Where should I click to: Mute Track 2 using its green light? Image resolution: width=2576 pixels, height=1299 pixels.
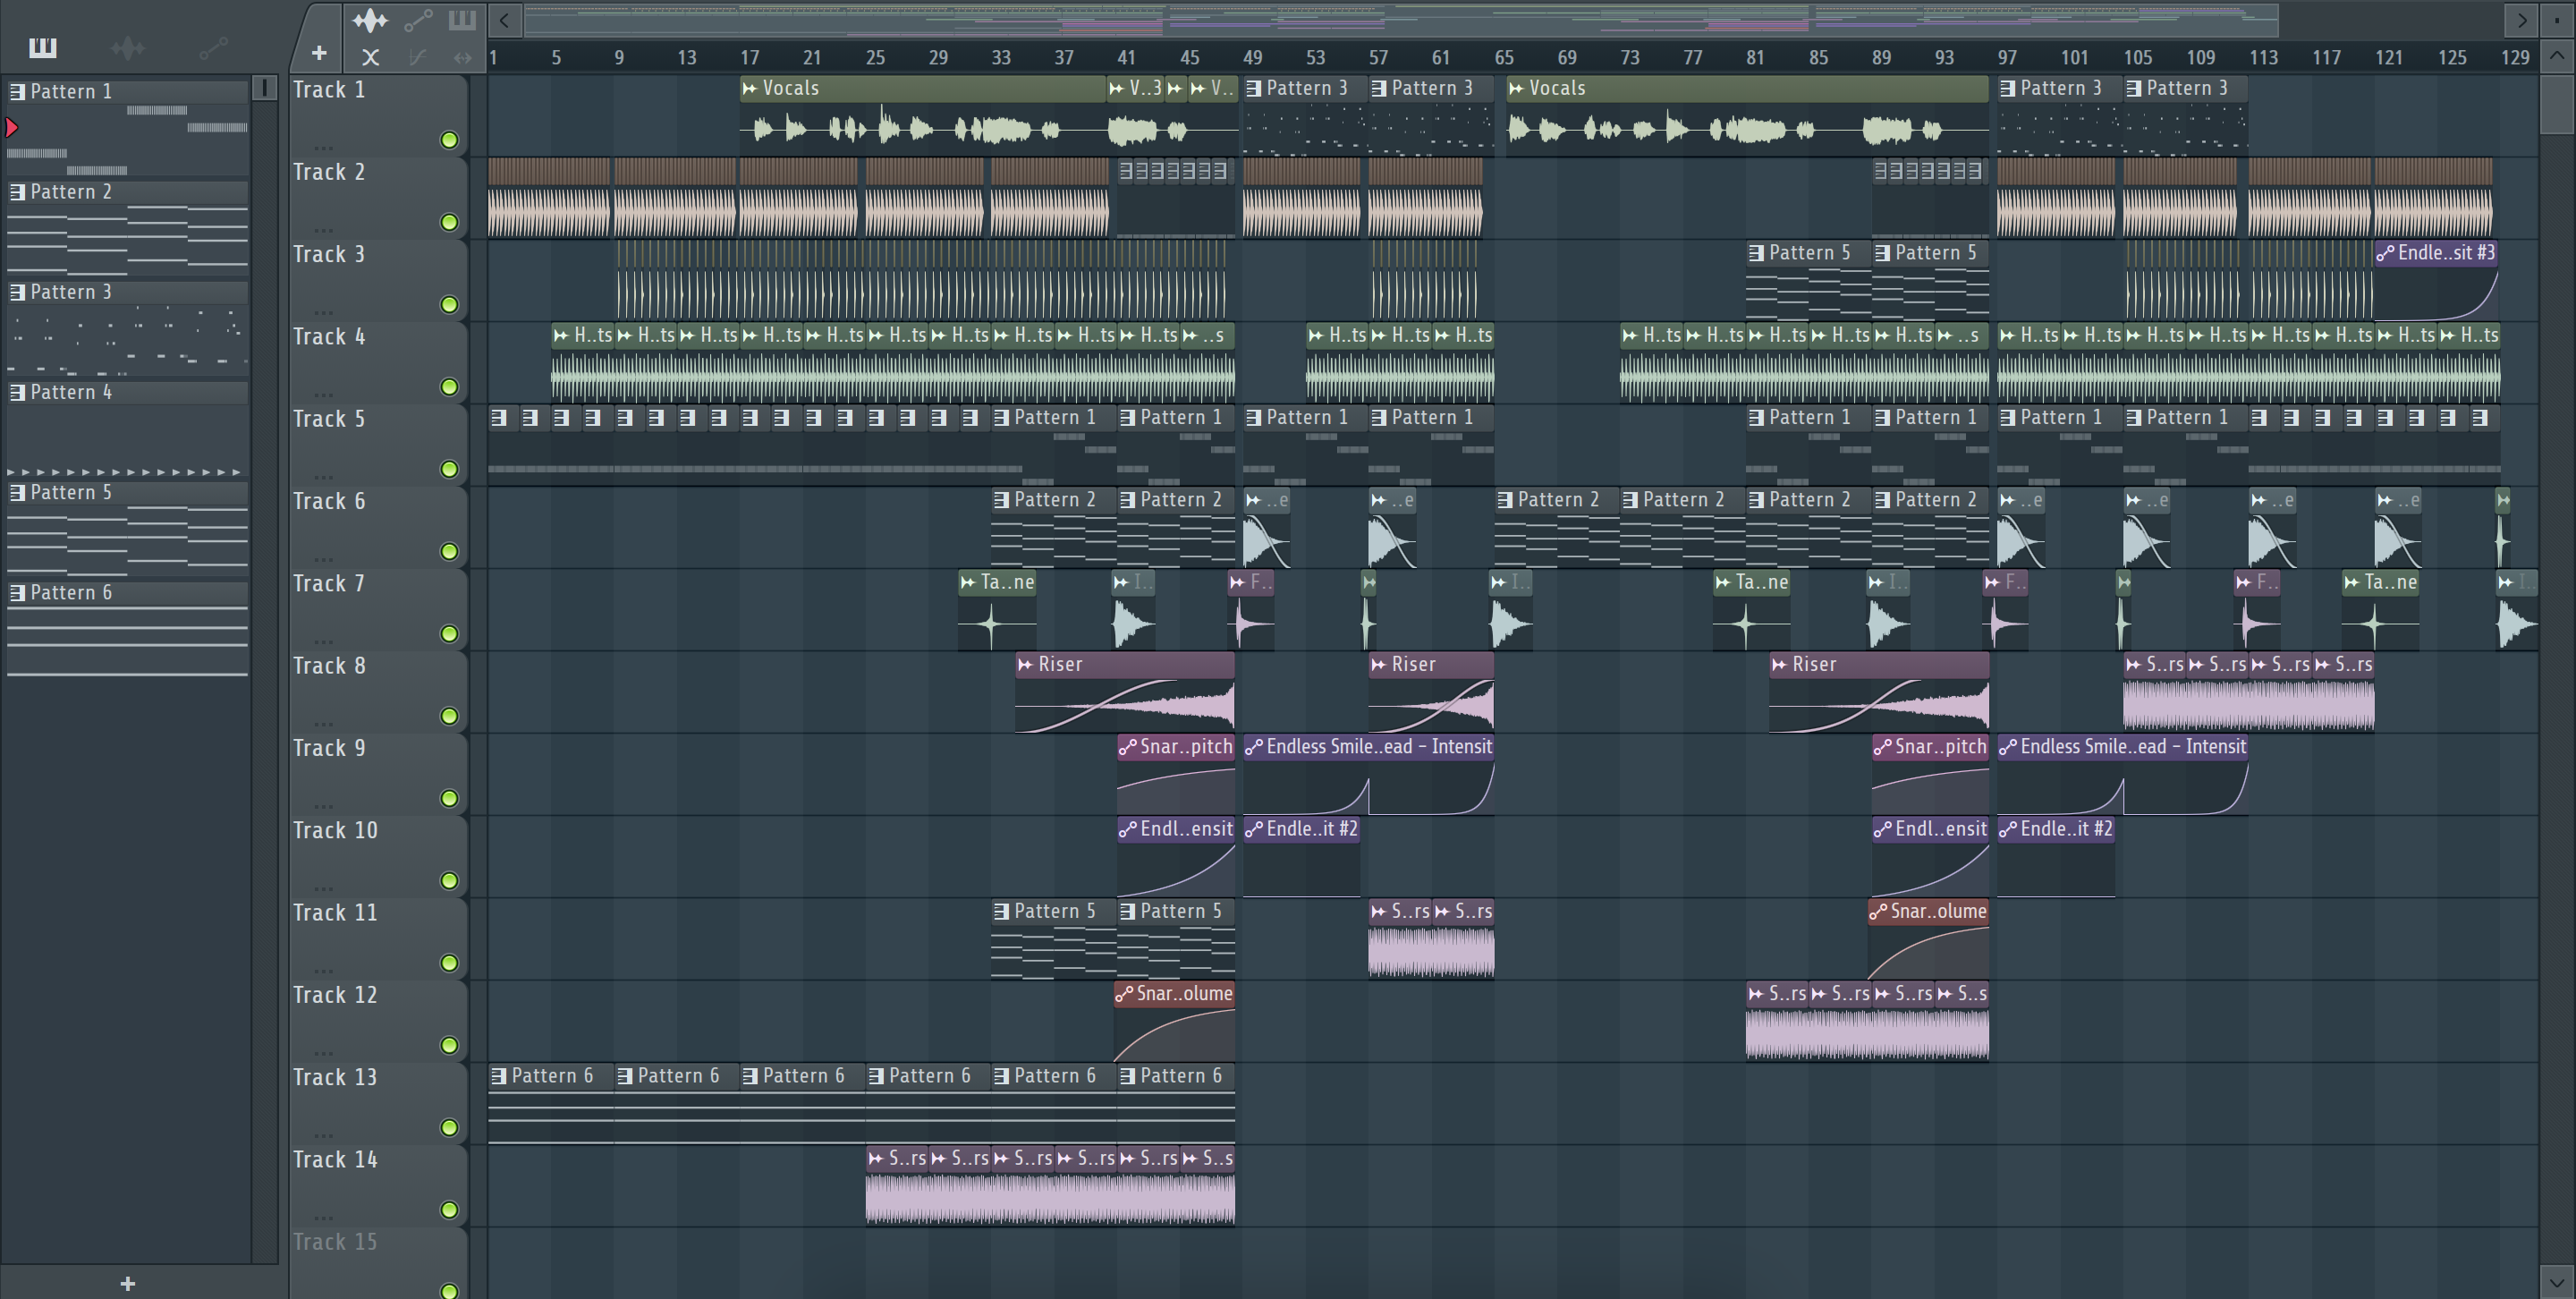[x=449, y=222]
